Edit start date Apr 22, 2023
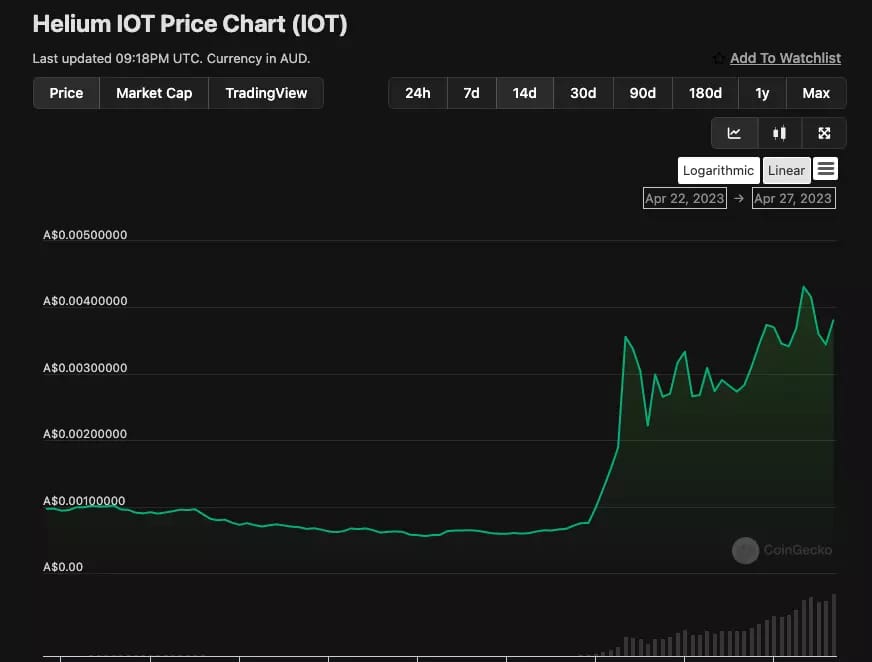872x662 pixels. [x=685, y=198]
